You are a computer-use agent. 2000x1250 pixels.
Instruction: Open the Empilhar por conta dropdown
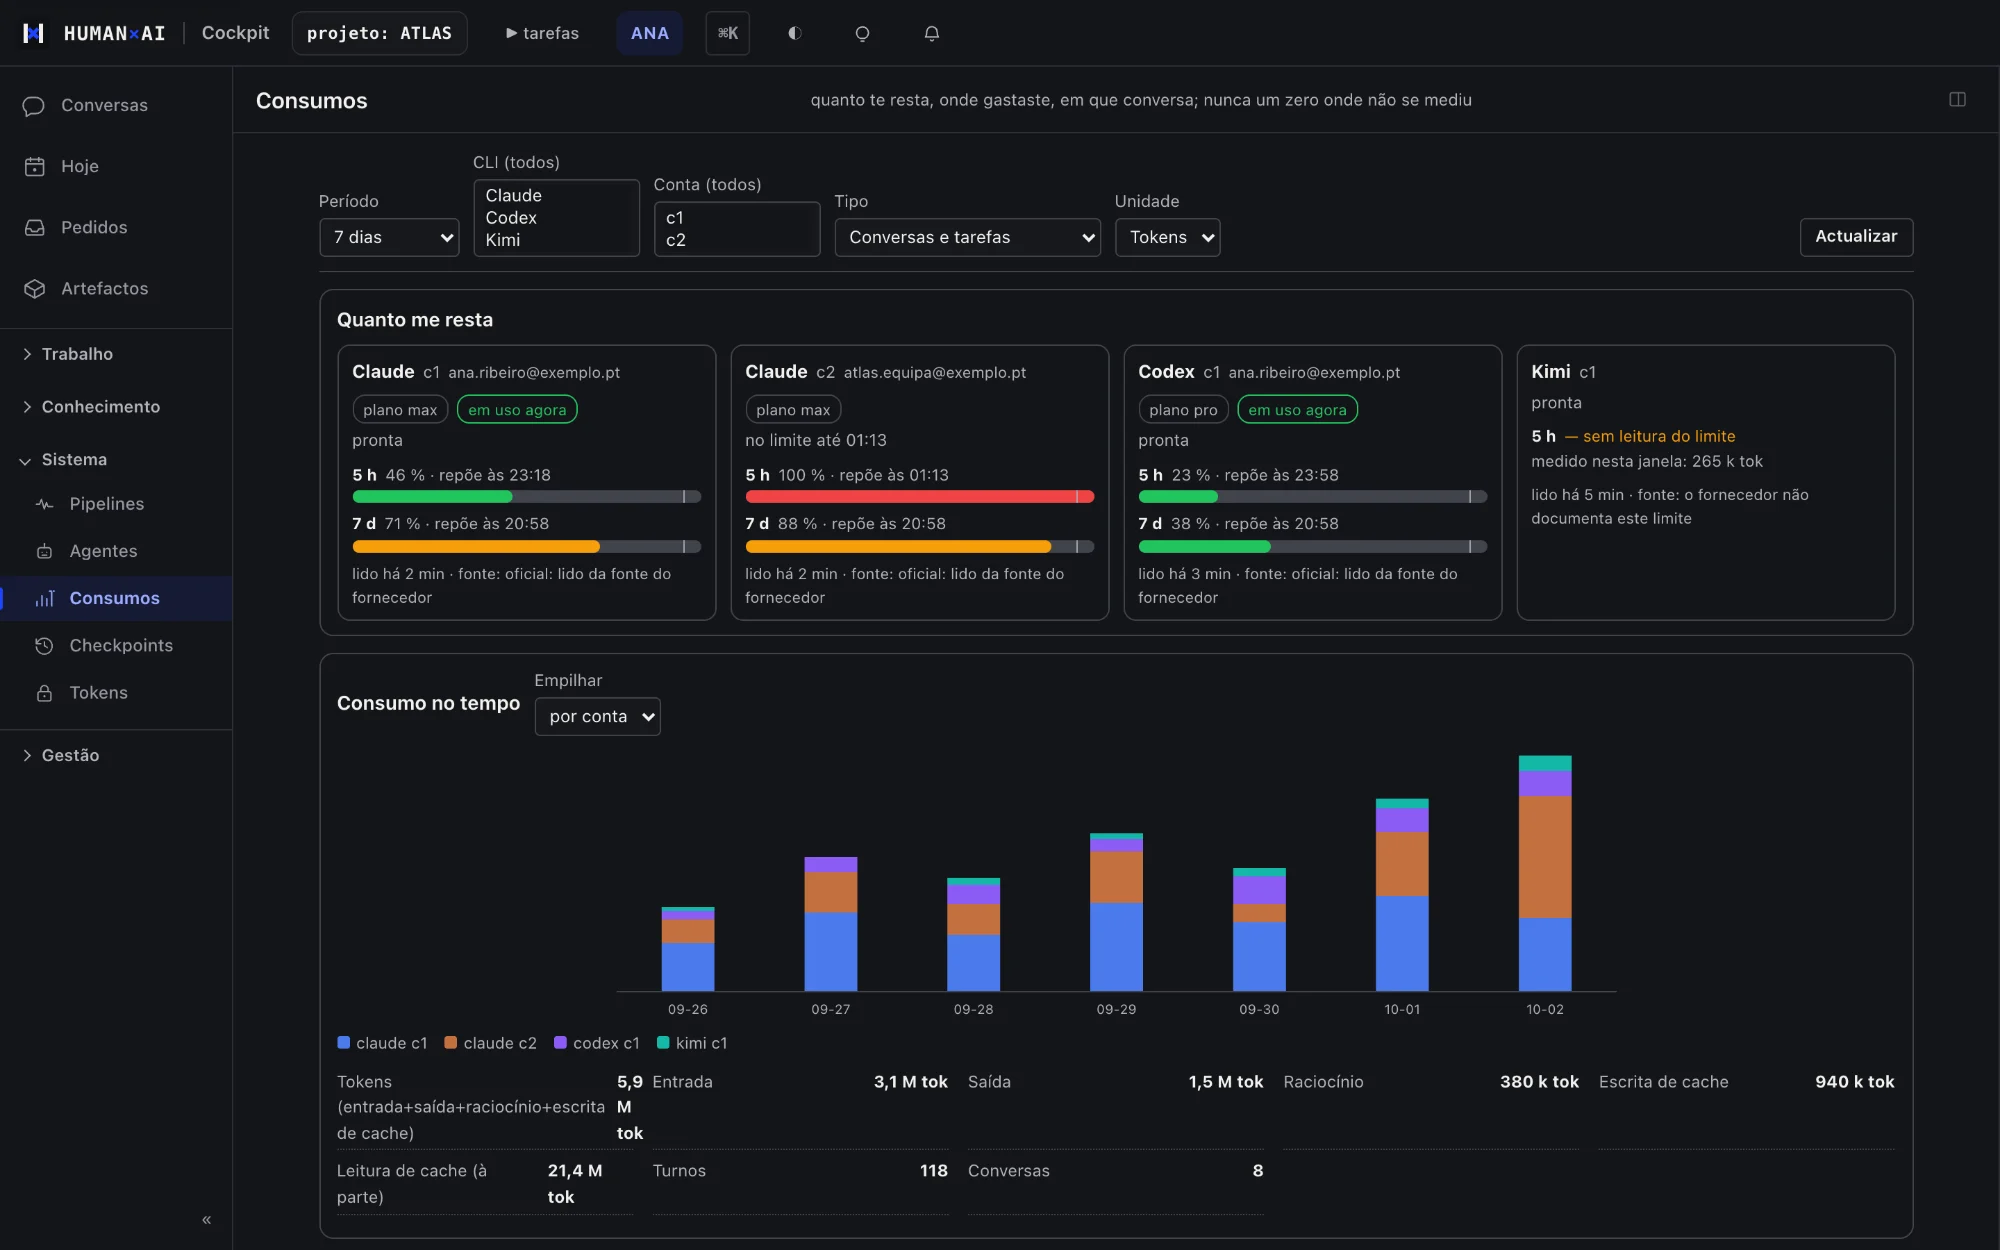pyautogui.click(x=597, y=716)
